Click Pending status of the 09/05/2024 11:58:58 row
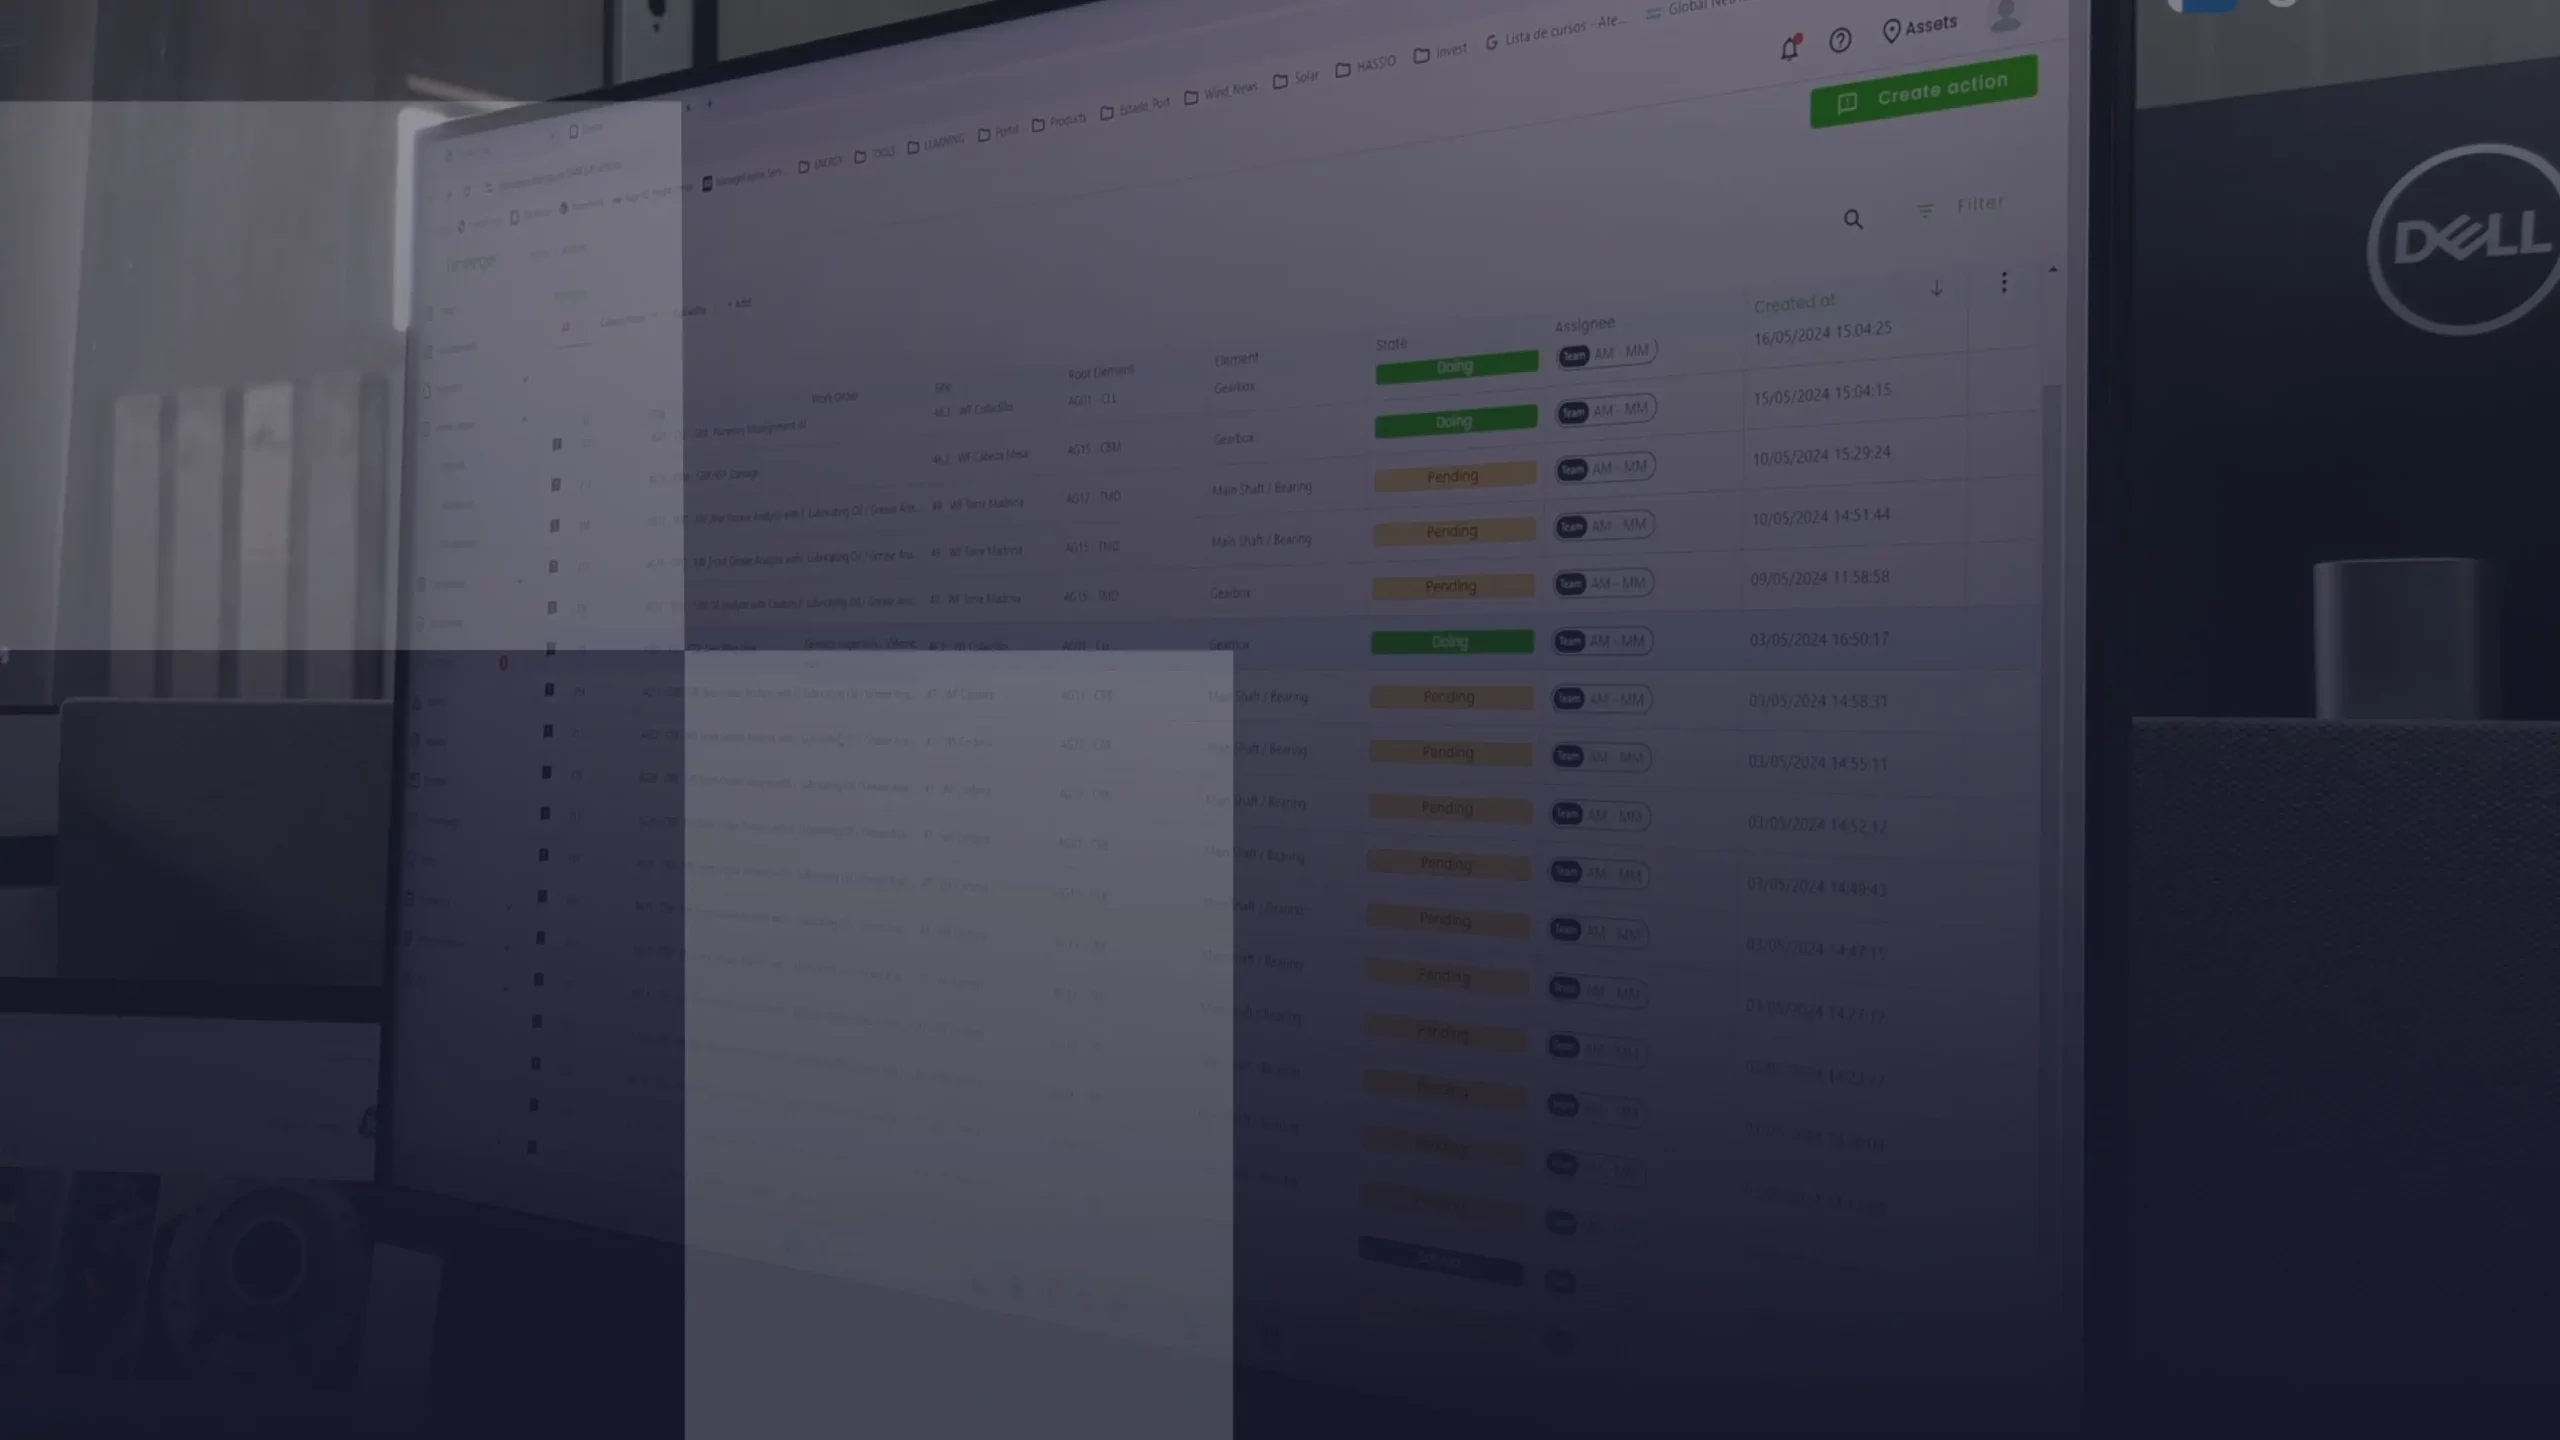 tap(1452, 586)
